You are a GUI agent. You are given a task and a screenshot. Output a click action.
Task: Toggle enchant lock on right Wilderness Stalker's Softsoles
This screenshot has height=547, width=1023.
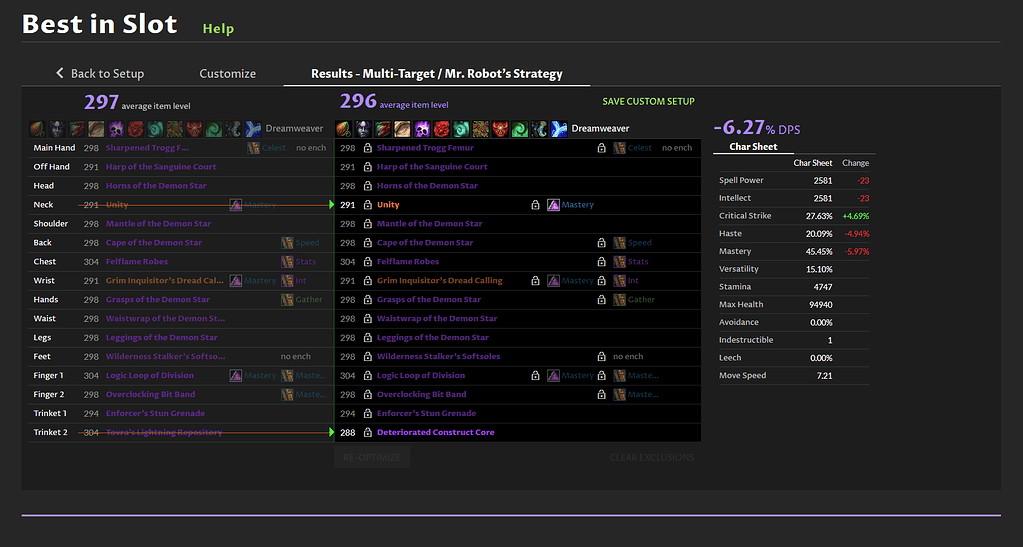(x=601, y=357)
